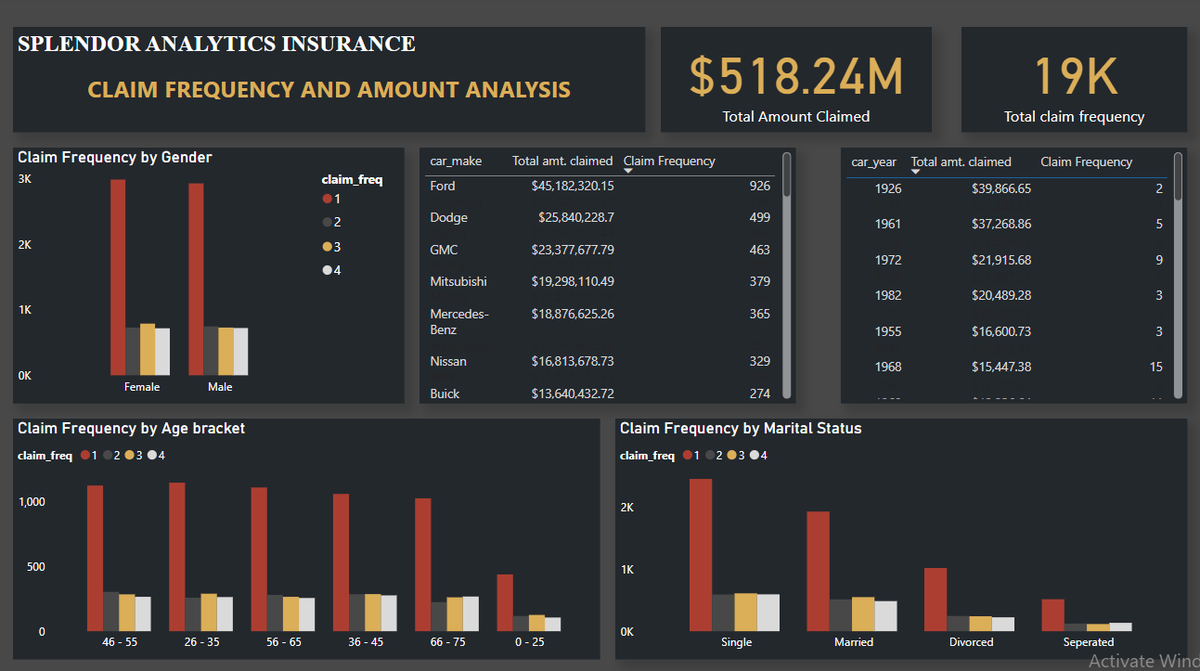This screenshot has width=1200, height=671.
Task: Click the $45,182,320.15 amount cell
Action: click(572, 186)
